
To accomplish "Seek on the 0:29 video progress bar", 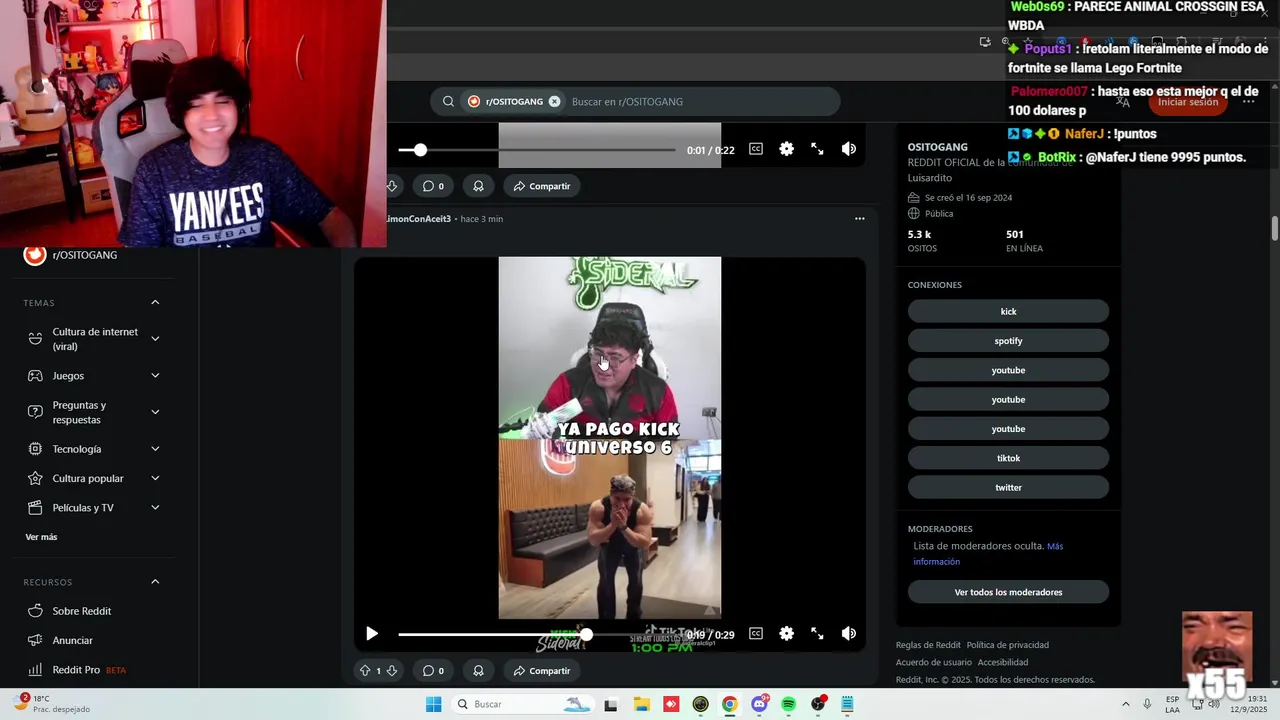I will (537, 634).
